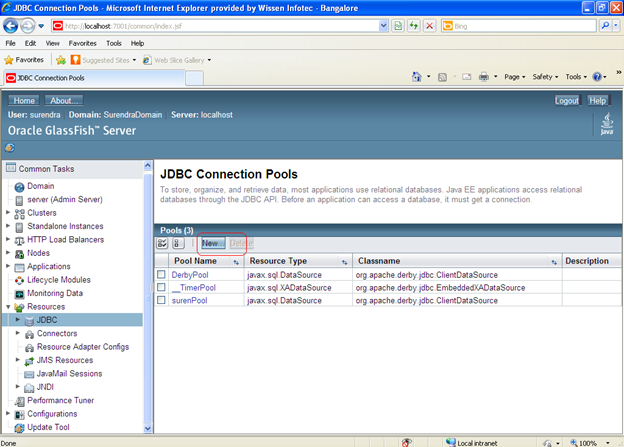Check the __TimerPool row checkbox

point(161,287)
